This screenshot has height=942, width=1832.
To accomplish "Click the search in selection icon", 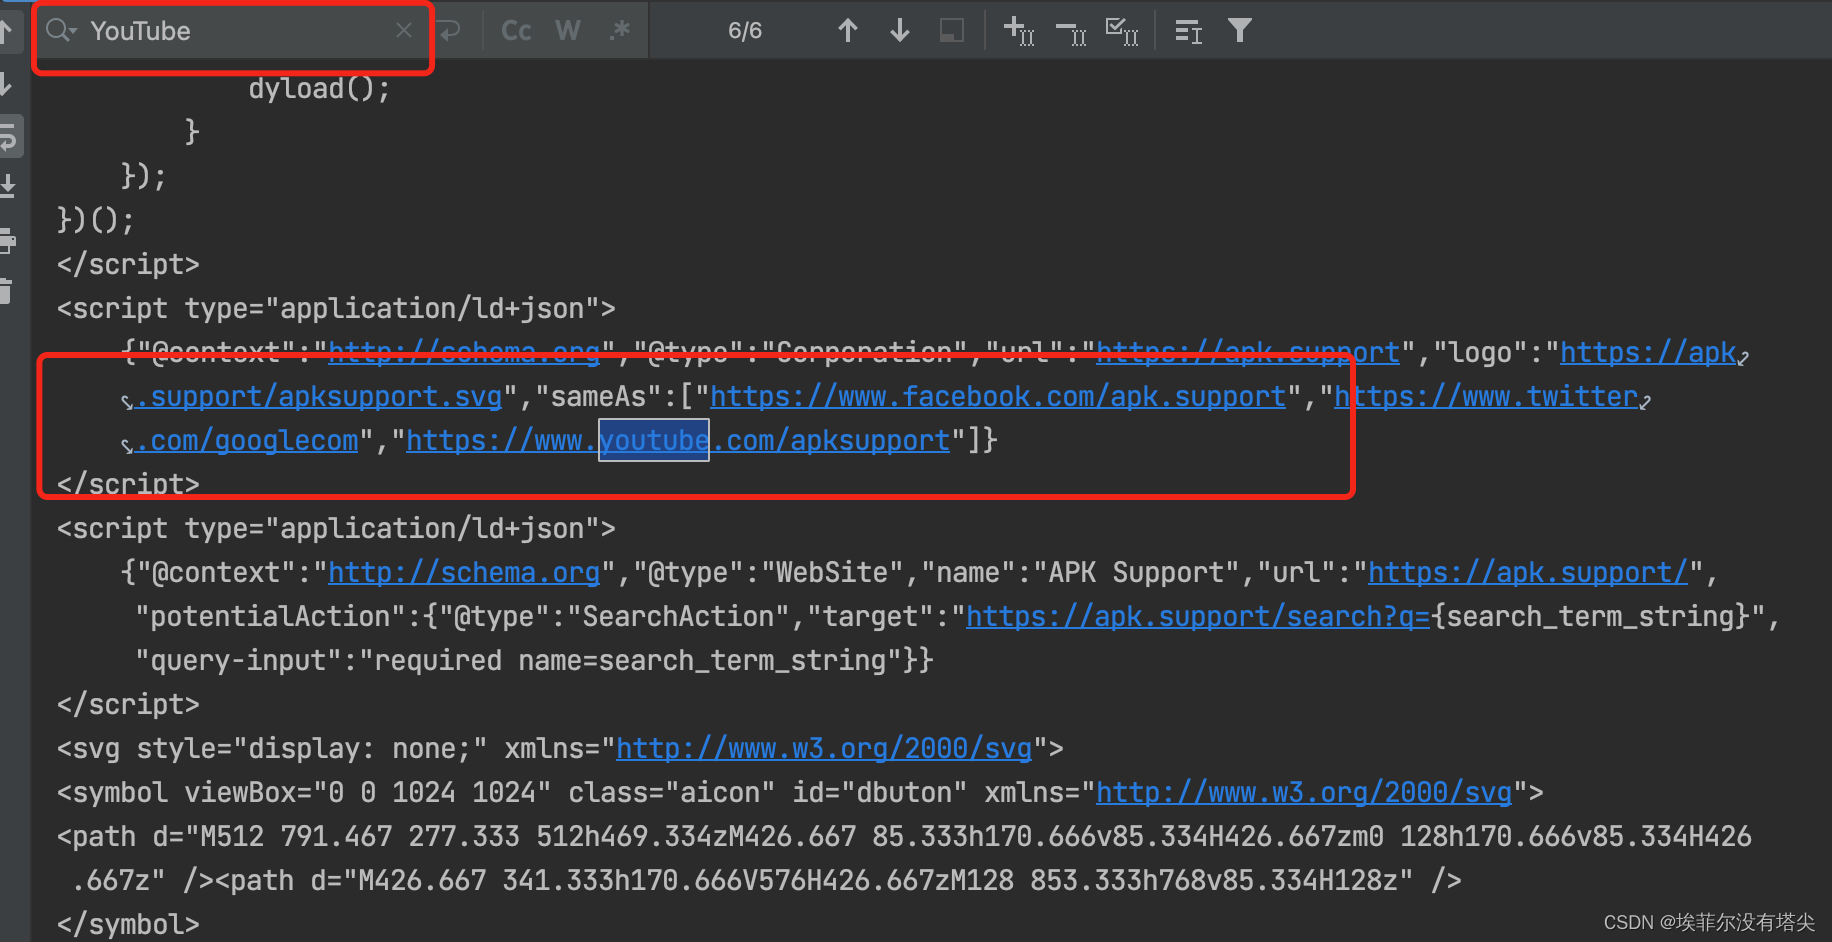I will 951,31.
